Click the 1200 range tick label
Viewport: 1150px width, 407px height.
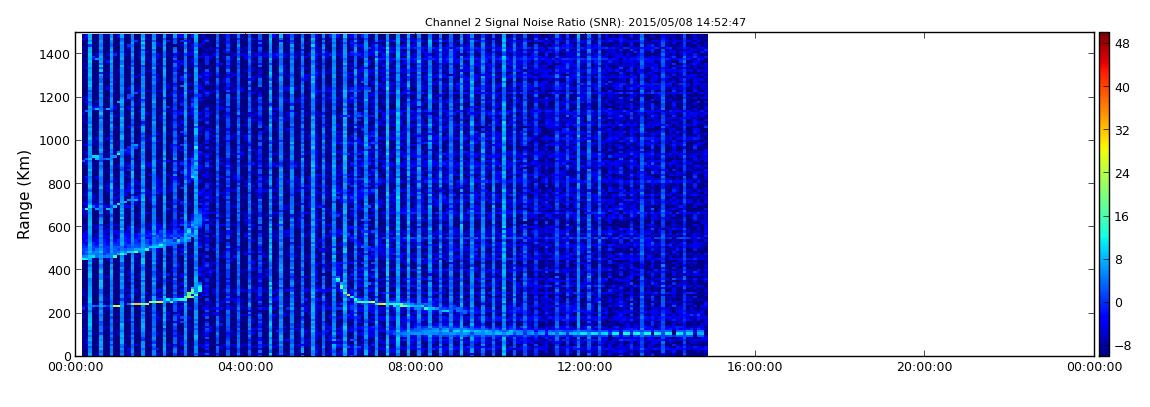[x=56, y=98]
